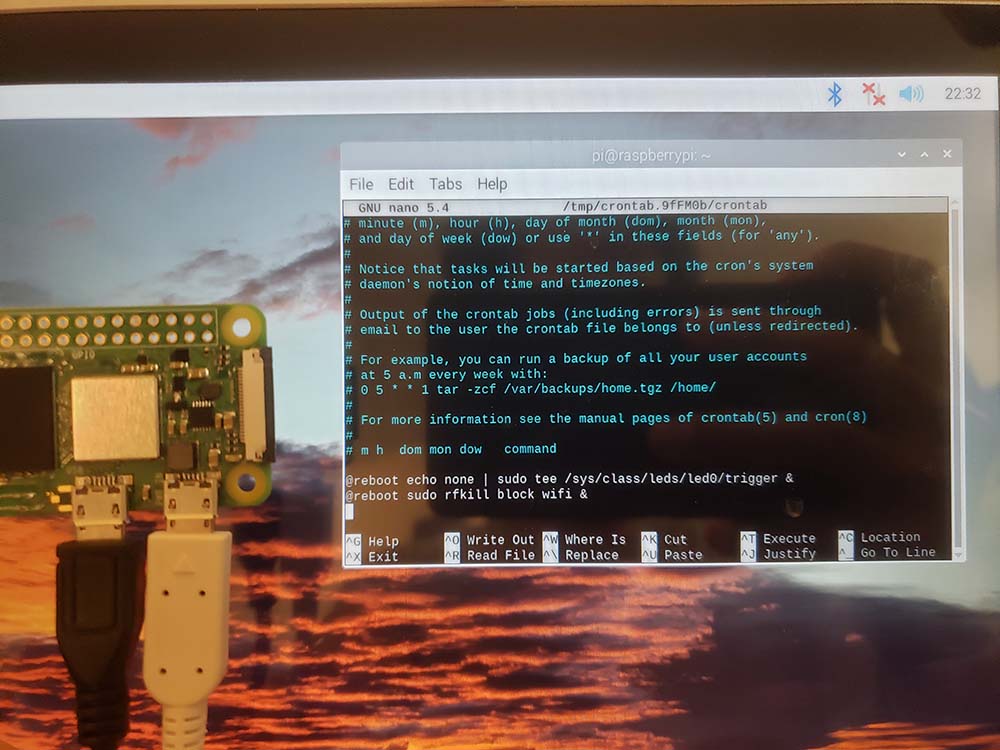The height and width of the screenshot is (750, 1000).
Task: Click the ^R Read File shortcut
Action: [x=489, y=555]
